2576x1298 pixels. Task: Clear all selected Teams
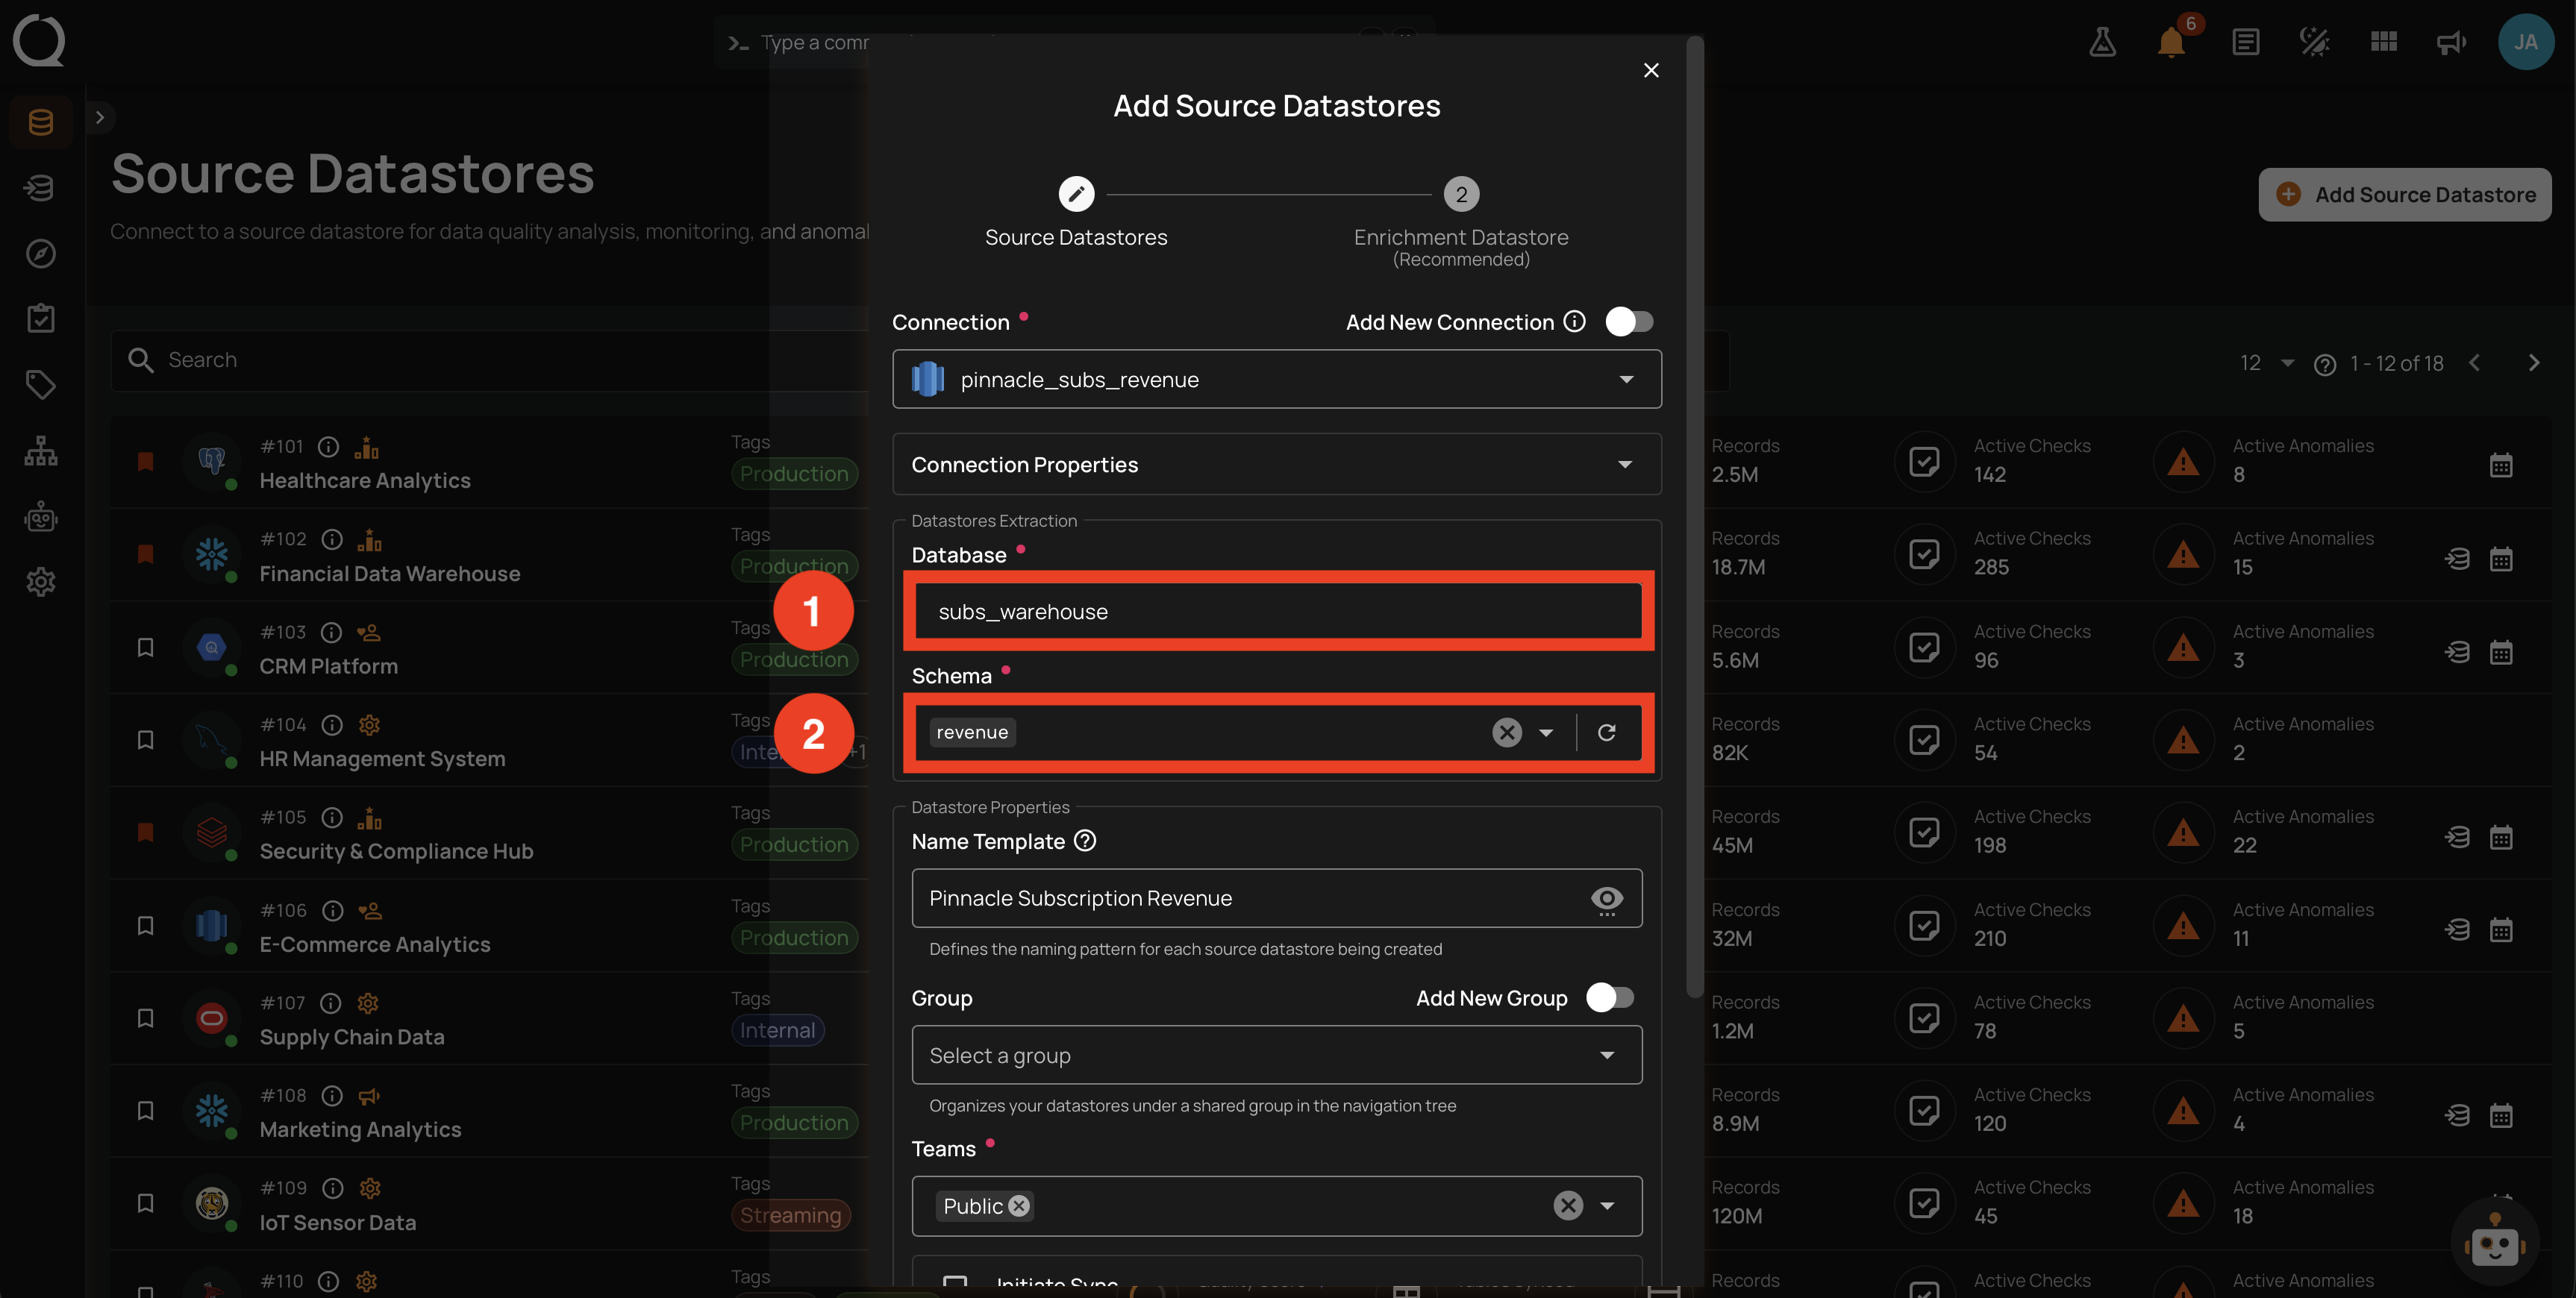point(1568,1206)
